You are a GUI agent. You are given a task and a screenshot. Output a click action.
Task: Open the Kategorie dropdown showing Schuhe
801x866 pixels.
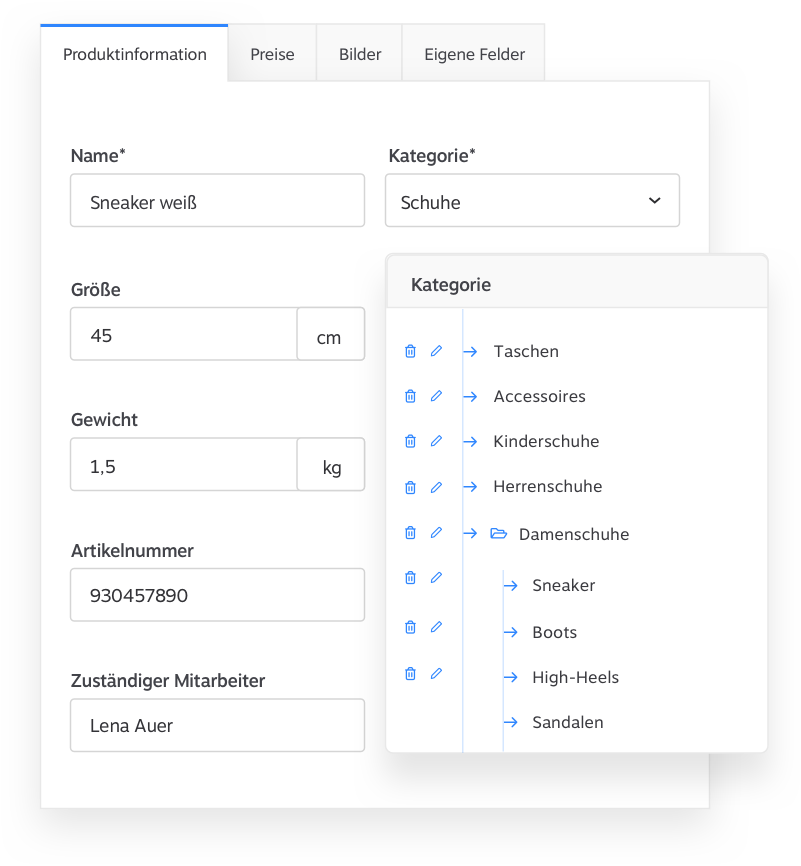(532, 201)
